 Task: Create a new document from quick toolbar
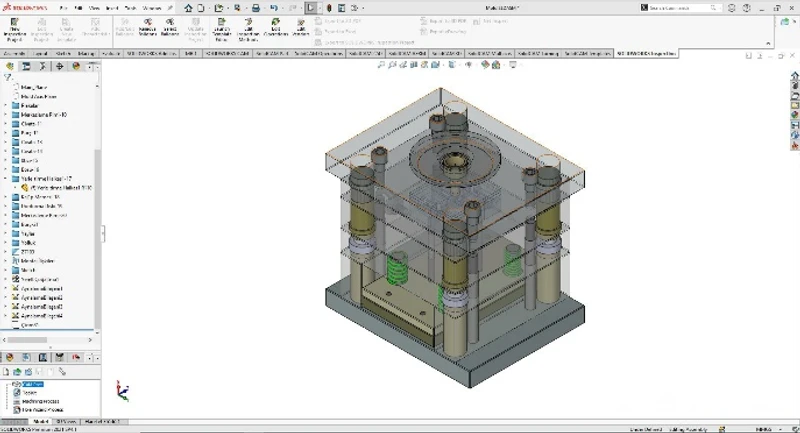[201, 8]
